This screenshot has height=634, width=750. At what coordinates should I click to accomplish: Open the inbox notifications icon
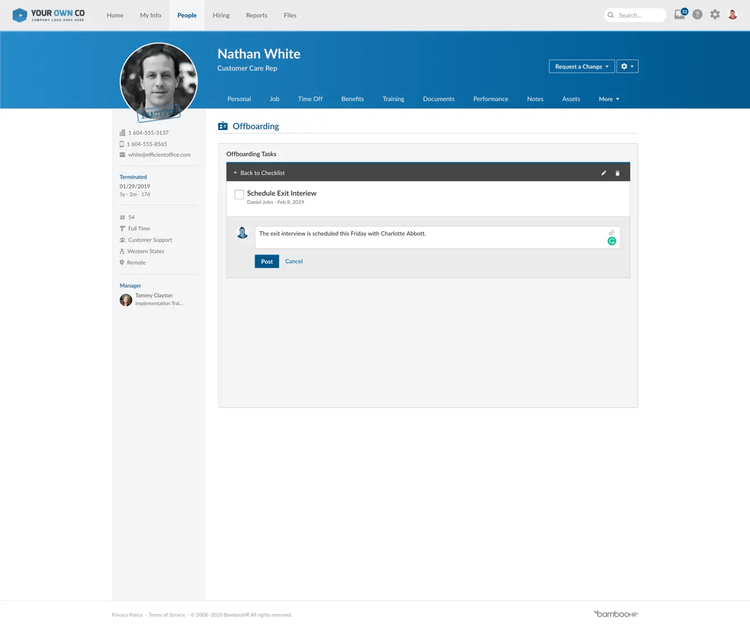tap(680, 14)
